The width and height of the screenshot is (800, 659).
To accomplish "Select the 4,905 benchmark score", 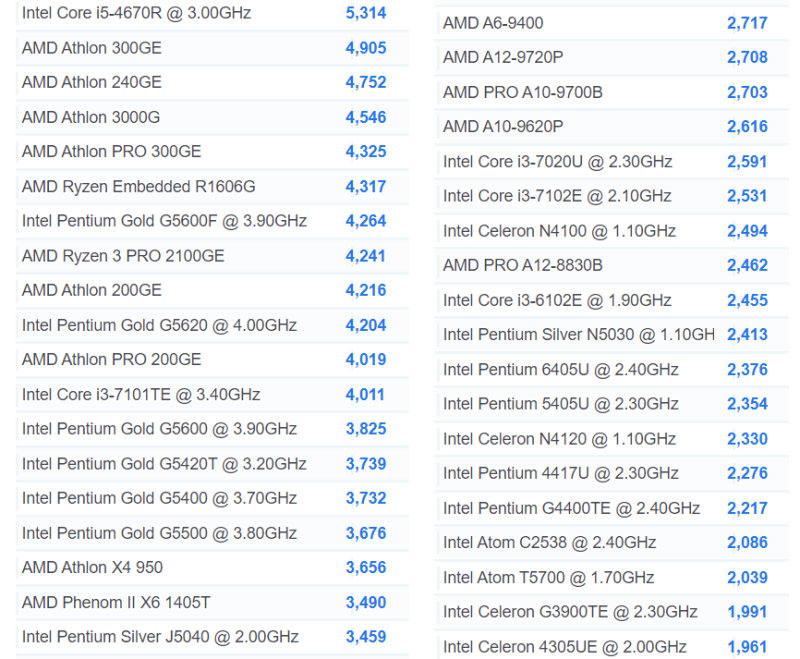I will 366,48.
